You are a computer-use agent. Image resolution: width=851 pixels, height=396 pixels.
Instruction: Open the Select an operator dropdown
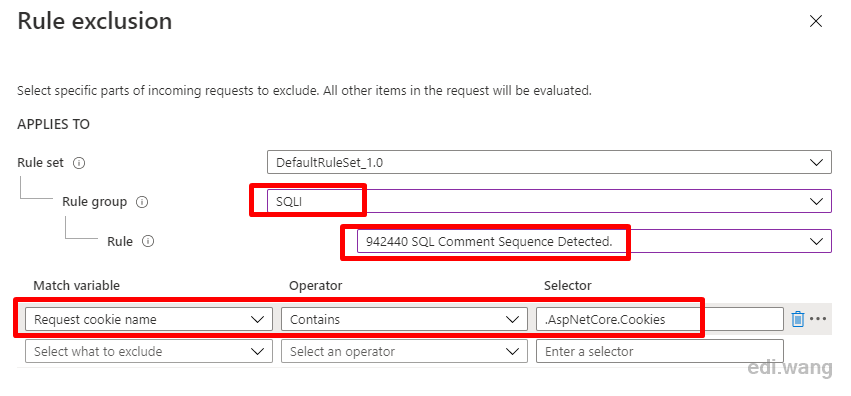(404, 352)
